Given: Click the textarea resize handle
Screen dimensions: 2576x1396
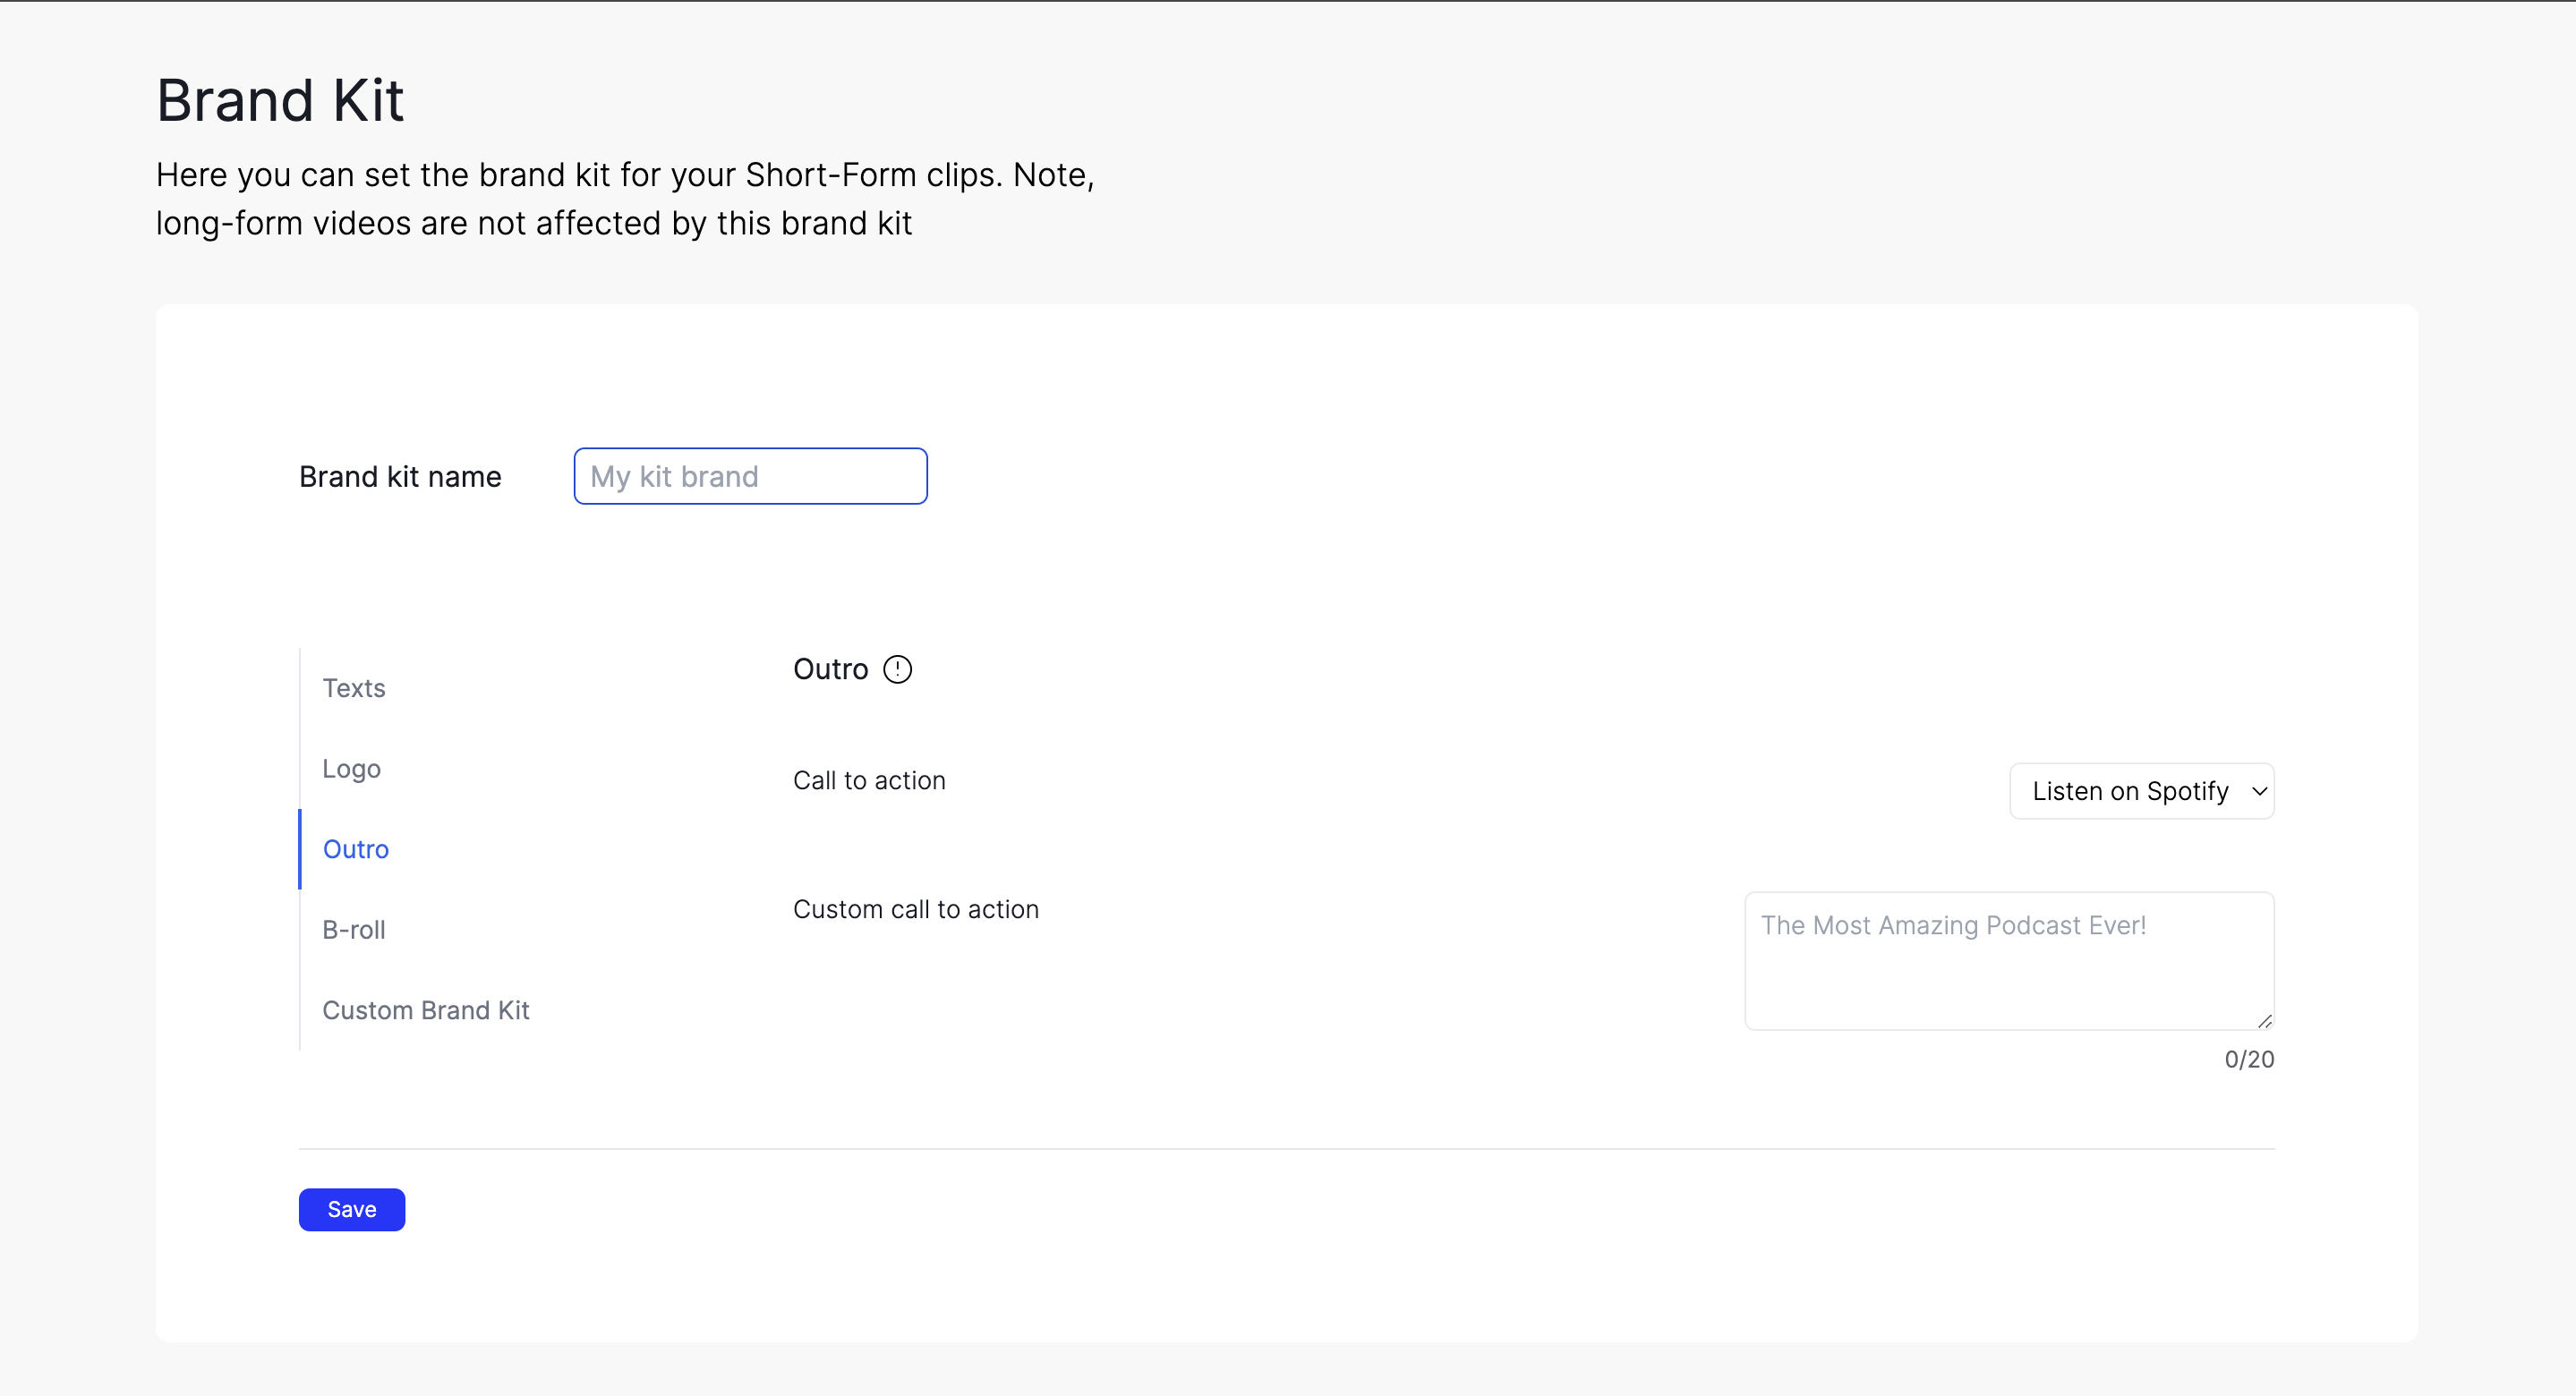Looking at the screenshot, I should pos(2264,1021).
